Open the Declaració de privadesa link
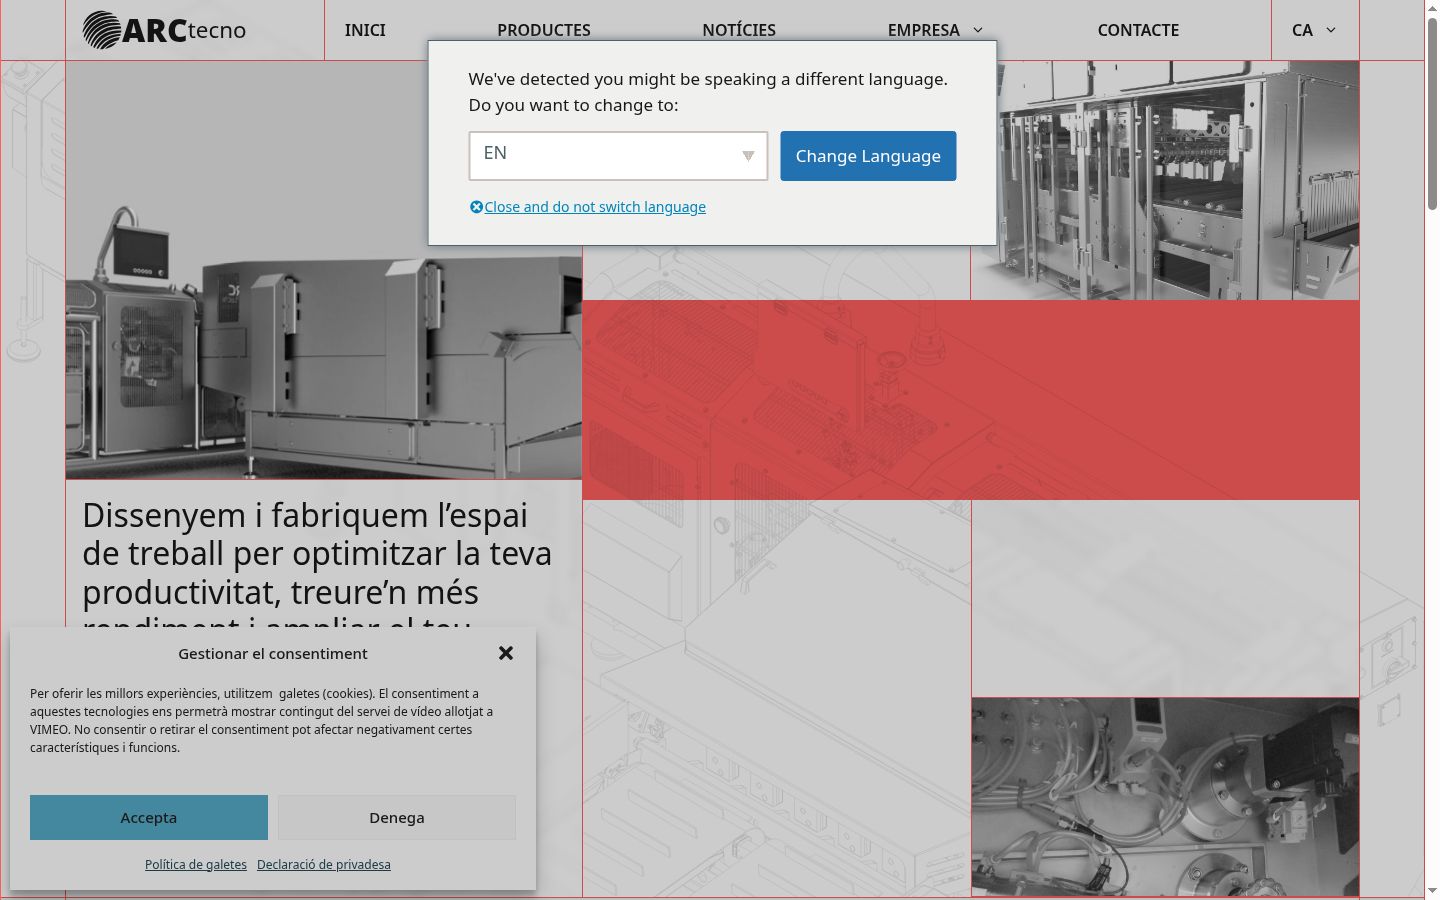Viewport: 1440px width, 900px height. (x=324, y=864)
